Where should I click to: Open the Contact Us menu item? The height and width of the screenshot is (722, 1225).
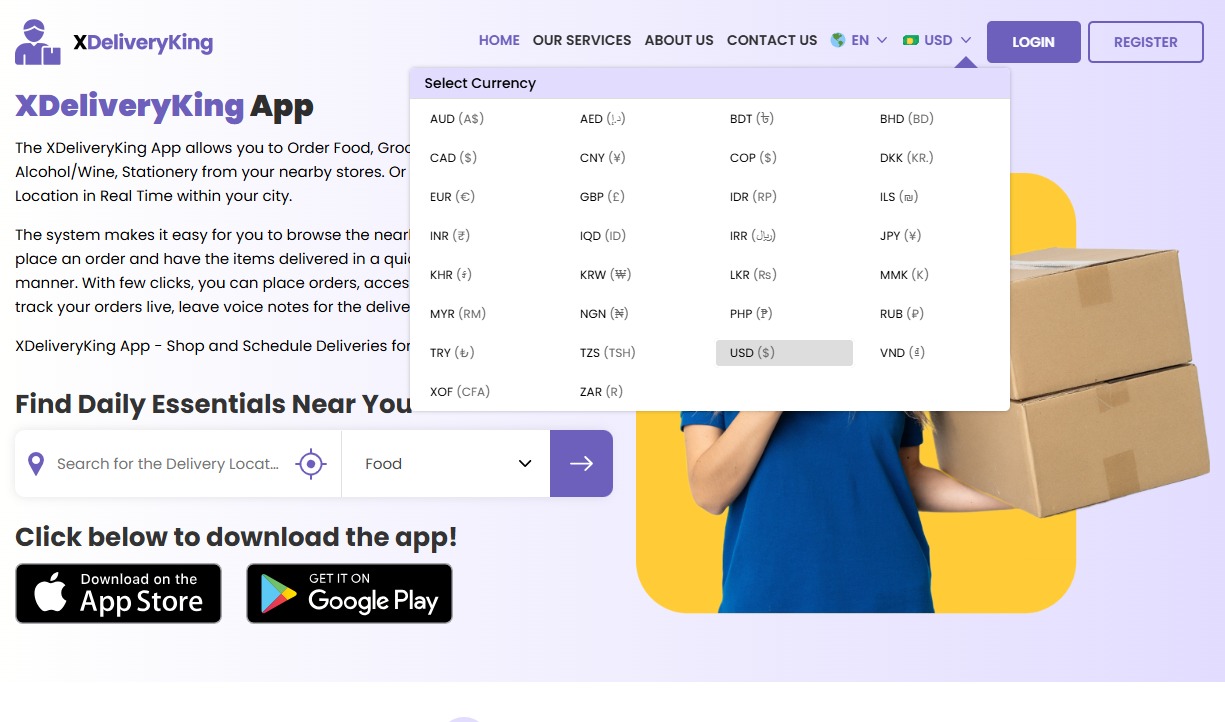tap(772, 41)
